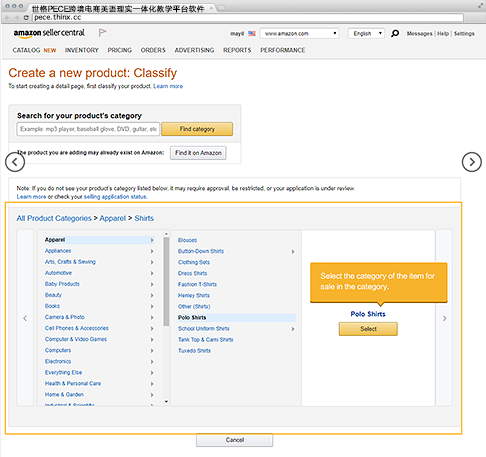486x457 pixels.
Task: Click the Find category button
Action: pos(197,129)
